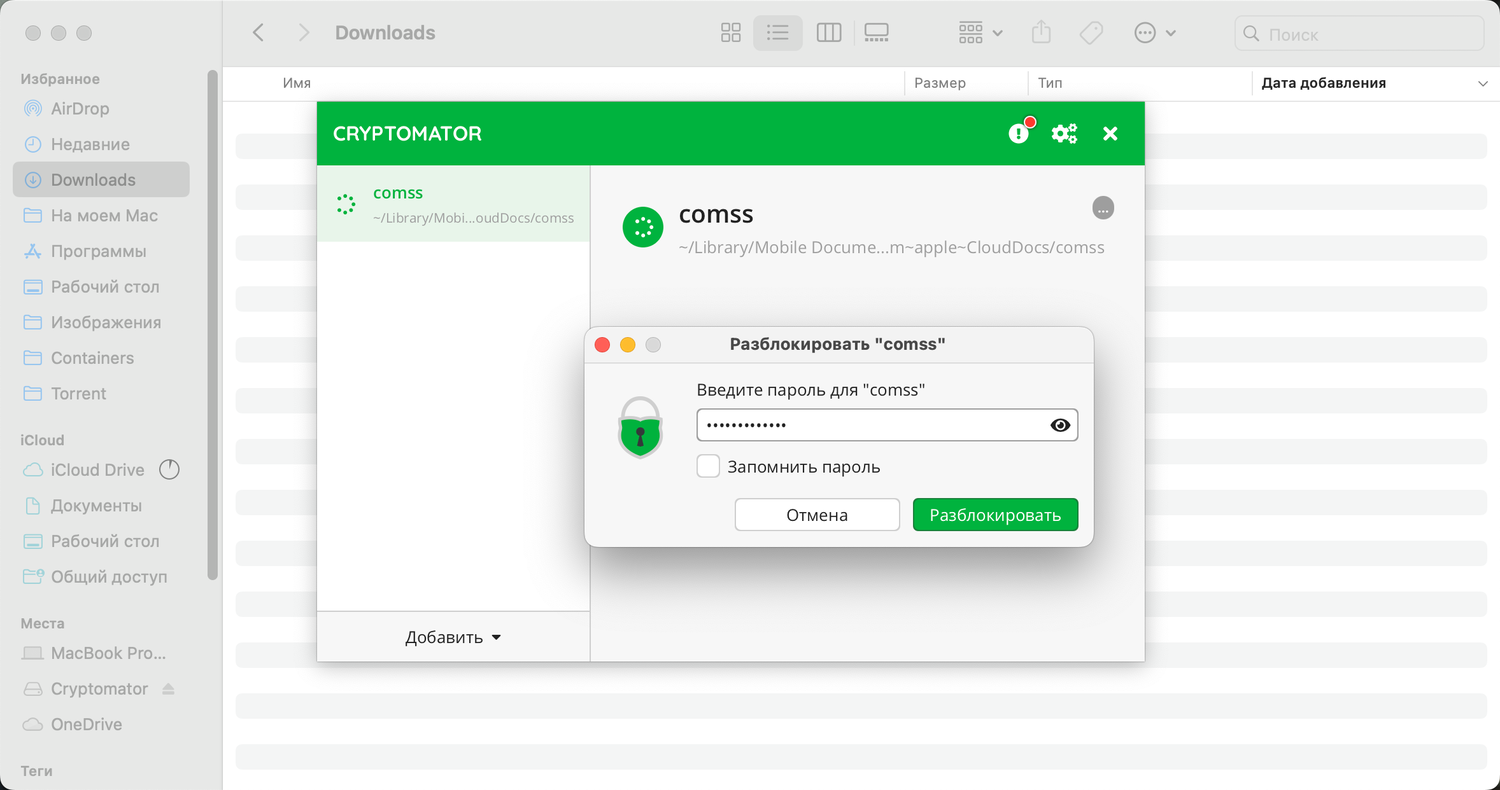This screenshot has width=1500, height=790.
Task: Sort by the Тип column header
Action: (1050, 83)
